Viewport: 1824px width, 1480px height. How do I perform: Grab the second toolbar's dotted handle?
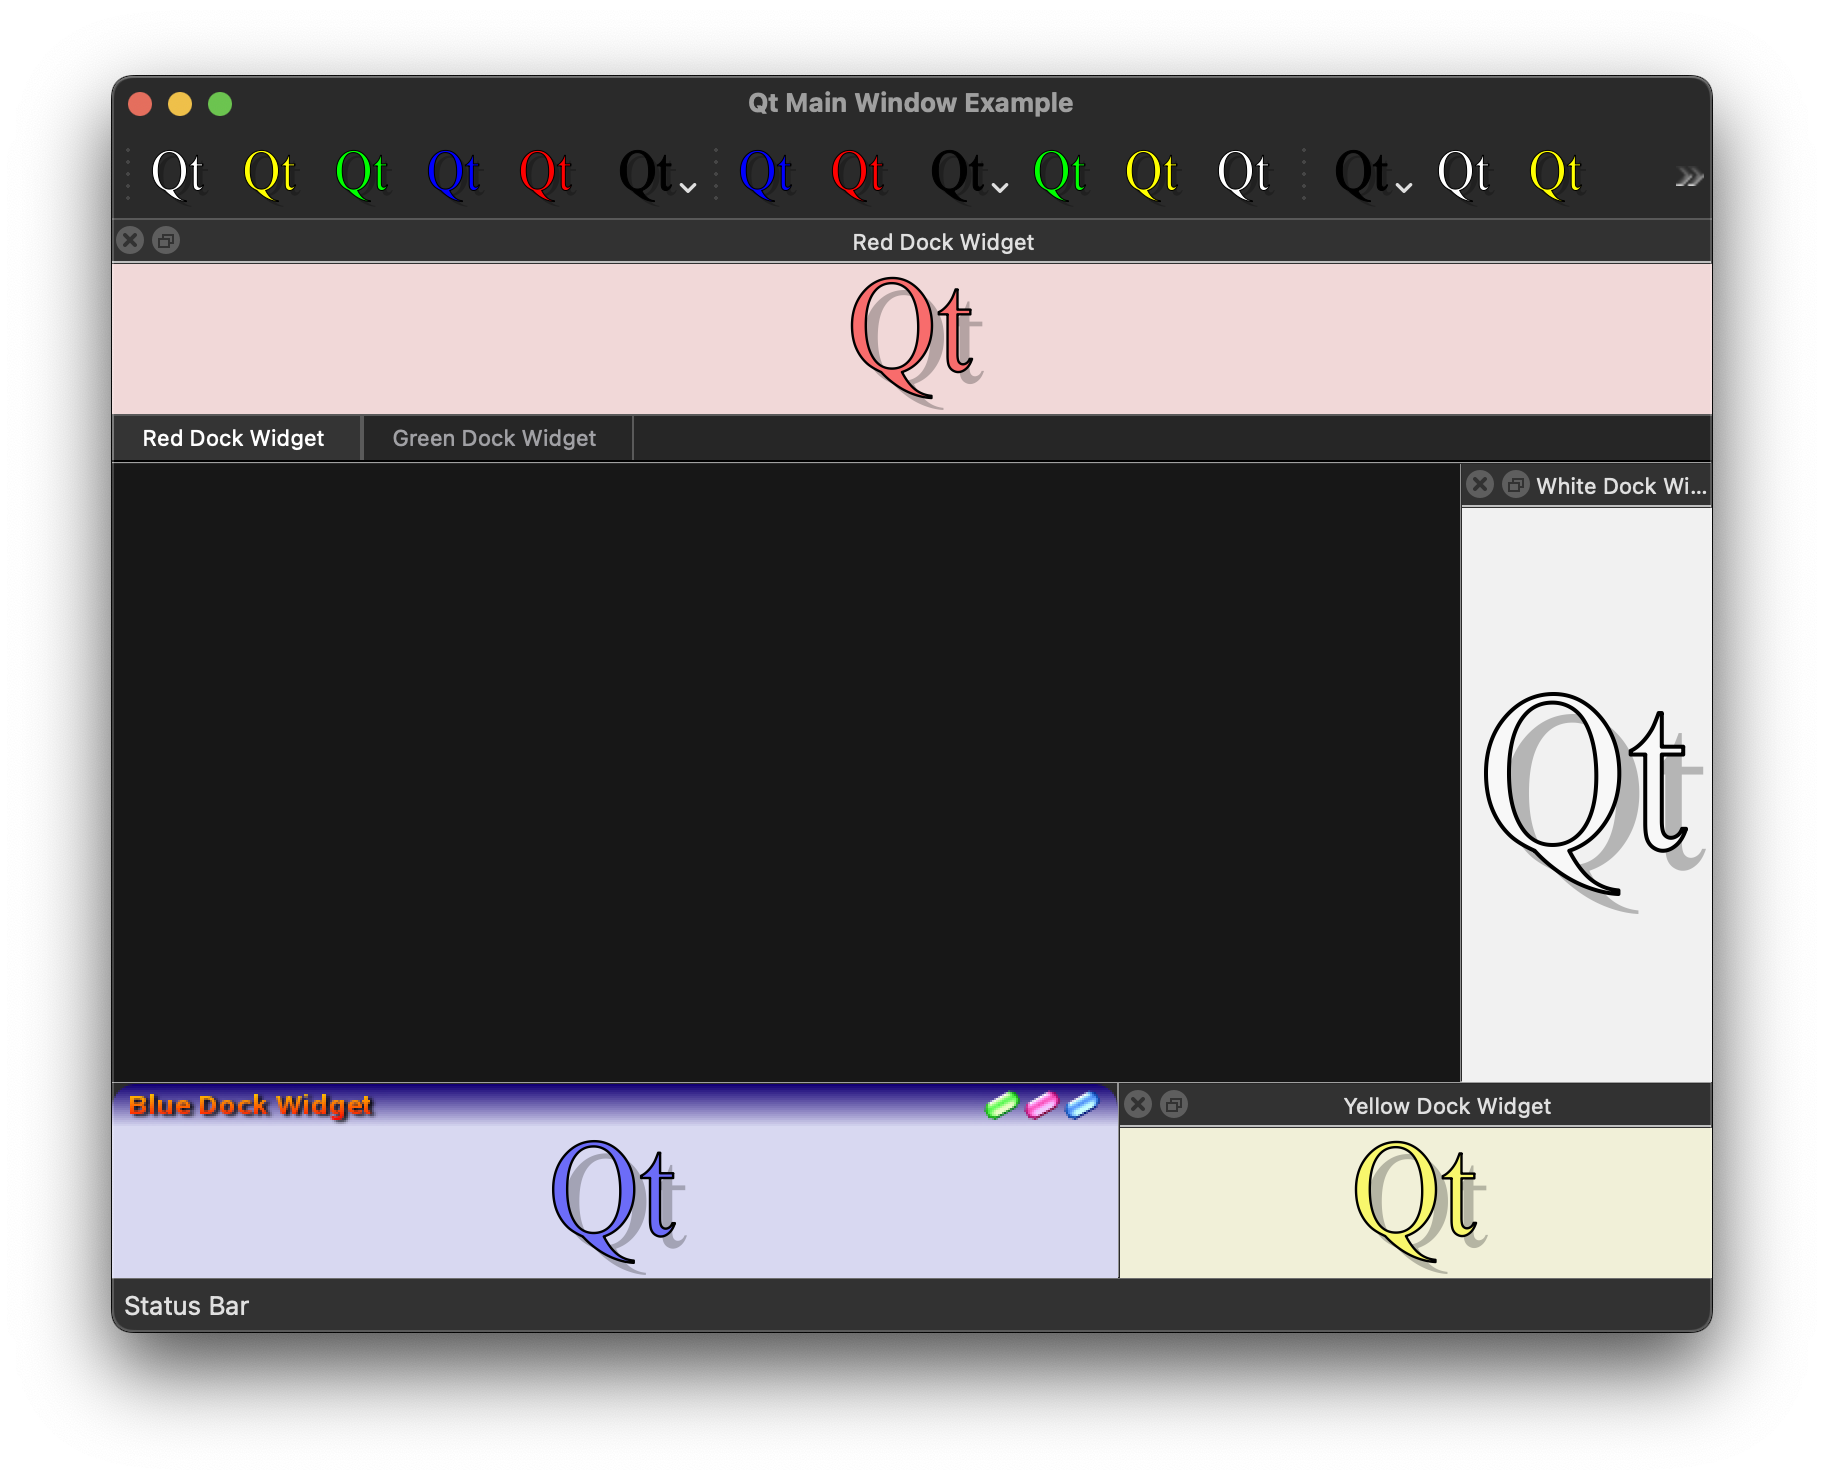[717, 174]
